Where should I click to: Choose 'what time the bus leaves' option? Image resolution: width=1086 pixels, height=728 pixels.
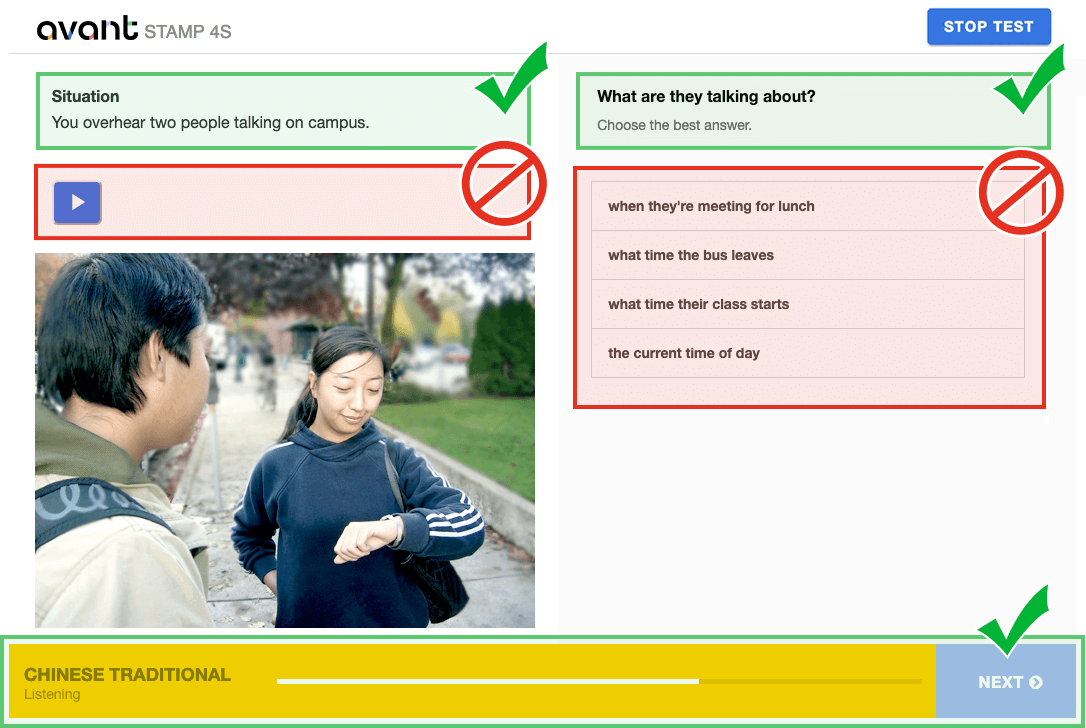tap(808, 256)
